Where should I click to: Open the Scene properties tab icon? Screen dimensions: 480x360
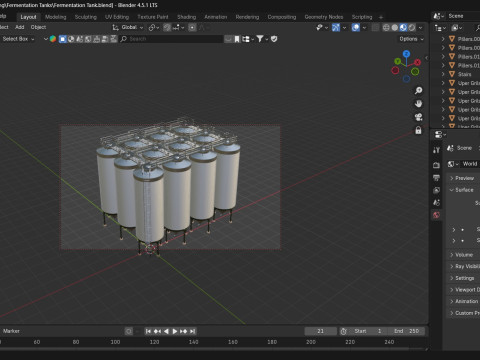436,203
